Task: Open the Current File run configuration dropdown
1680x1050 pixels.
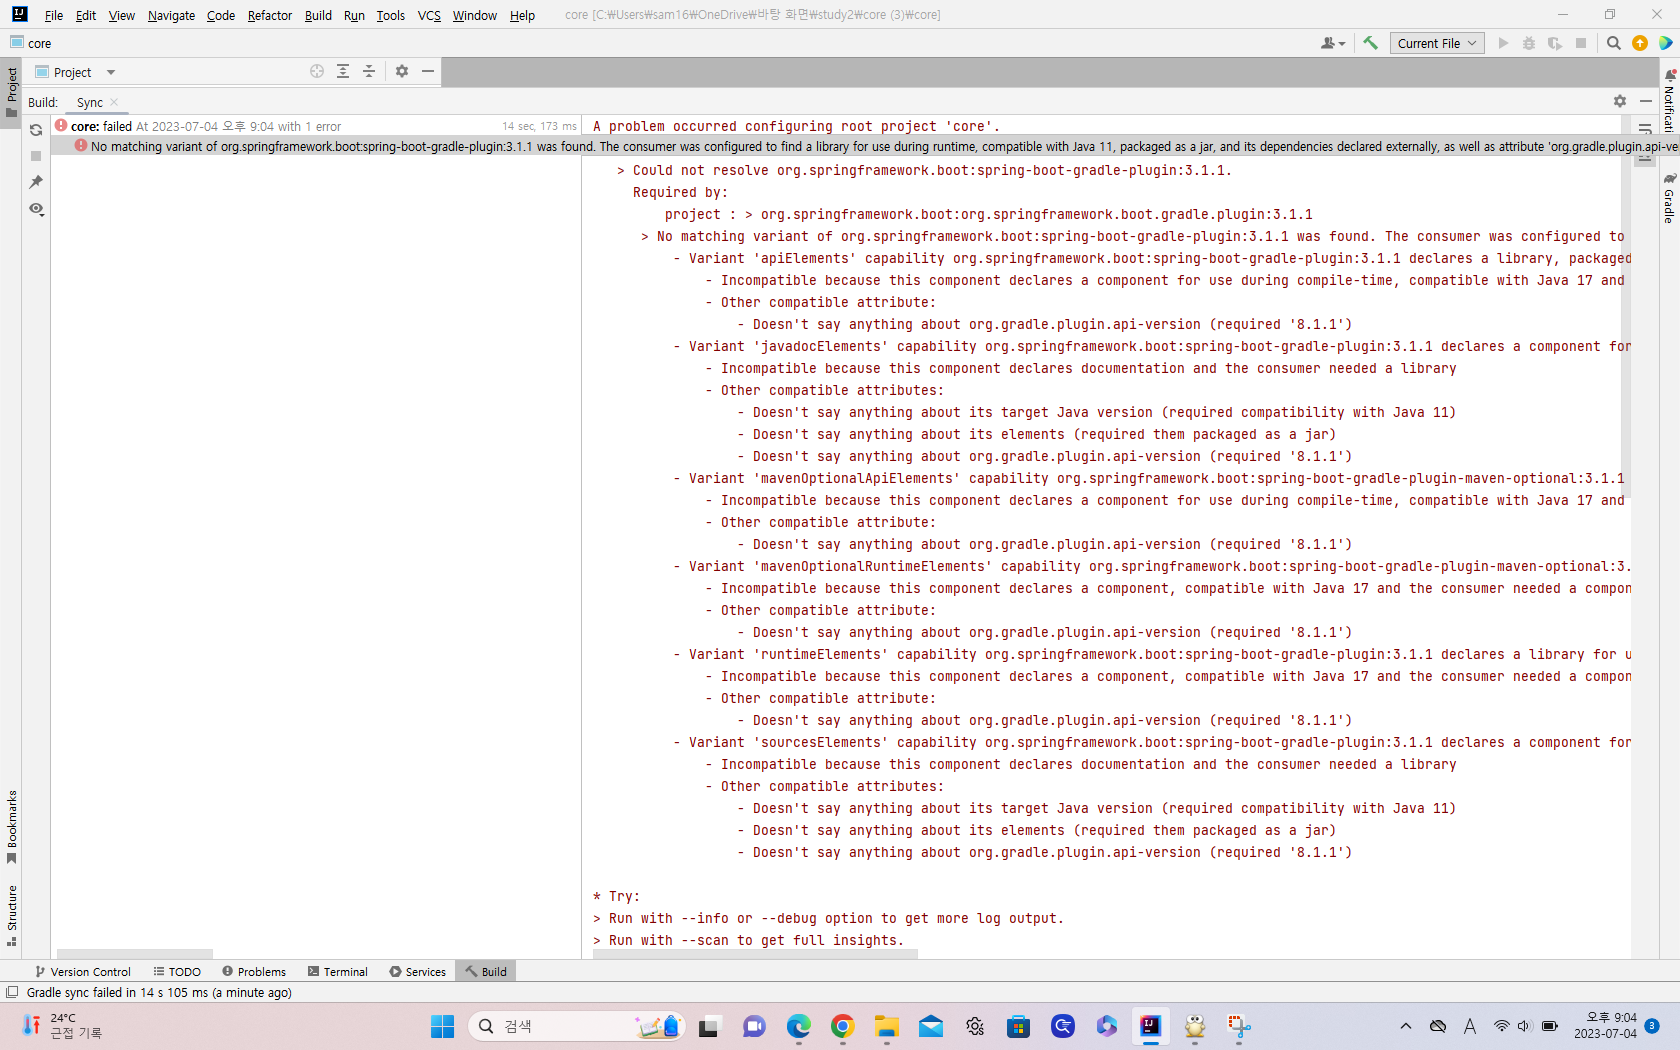Action: tap(1437, 43)
